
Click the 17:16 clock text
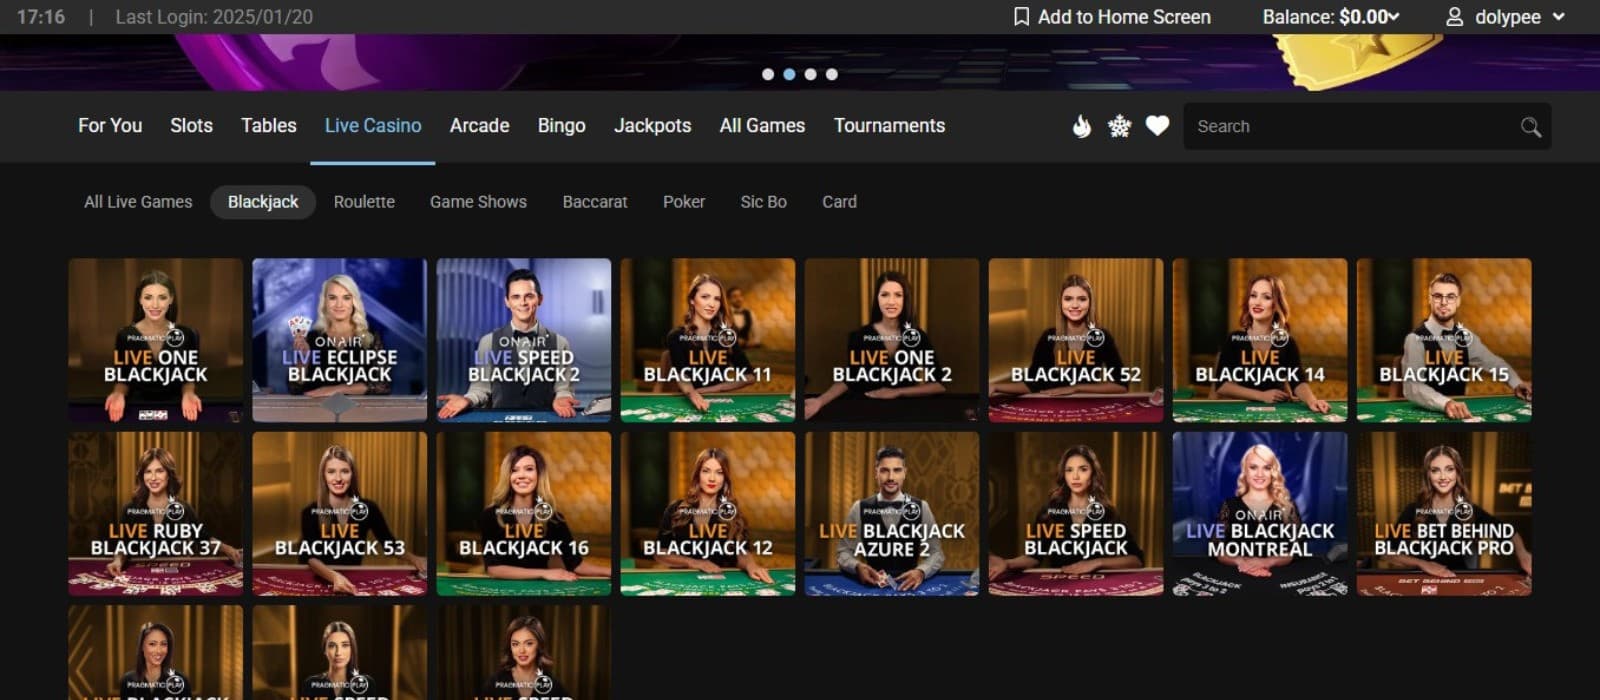[41, 17]
